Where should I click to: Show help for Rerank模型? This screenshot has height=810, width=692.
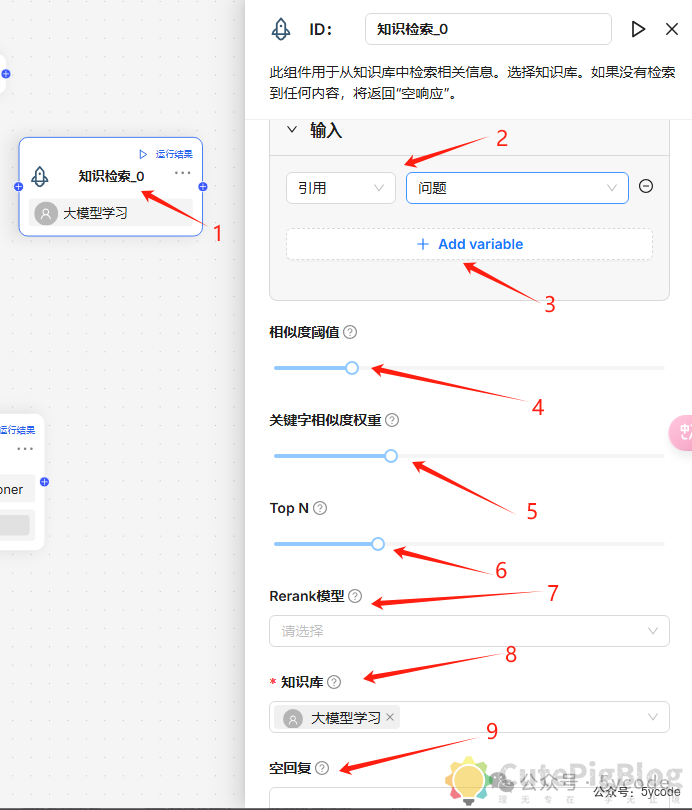click(x=355, y=596)
